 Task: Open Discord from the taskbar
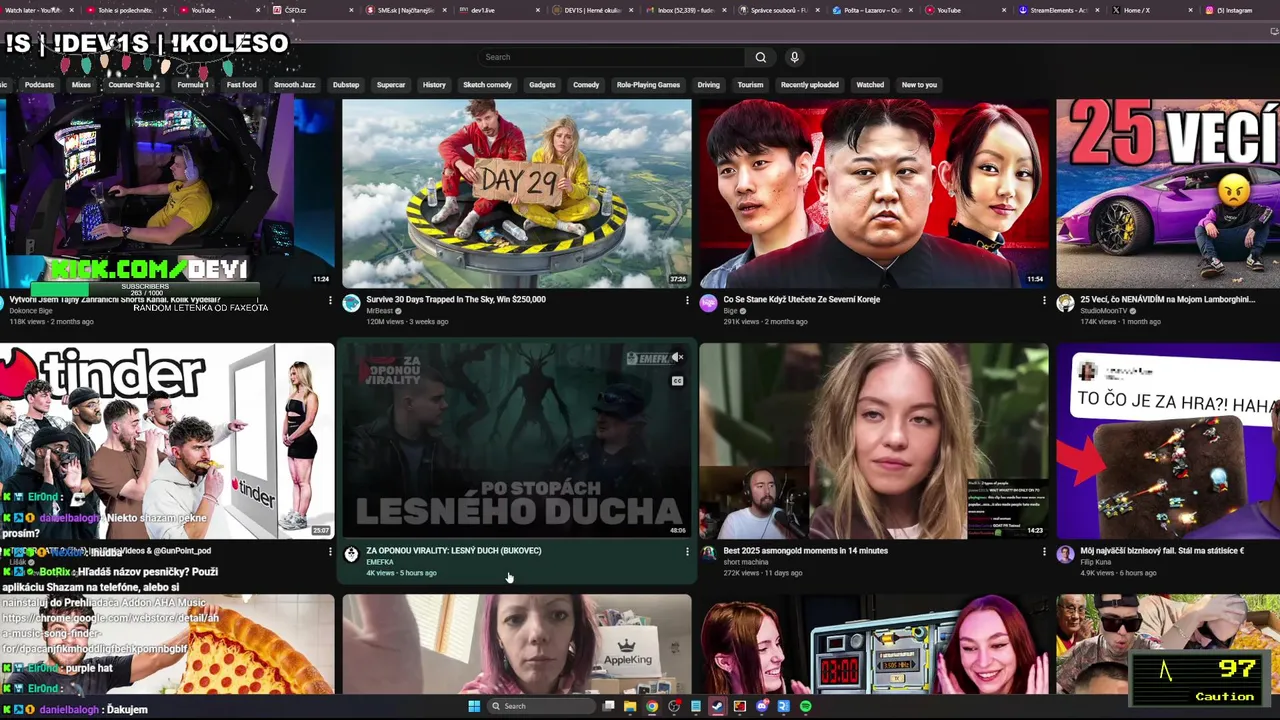[x=762, y=706]
